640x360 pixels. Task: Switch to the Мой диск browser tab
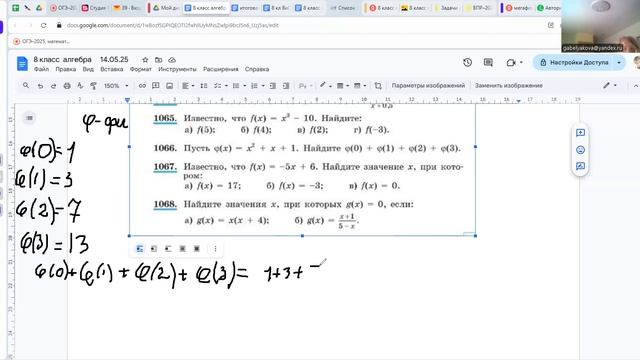pos(166,8)
